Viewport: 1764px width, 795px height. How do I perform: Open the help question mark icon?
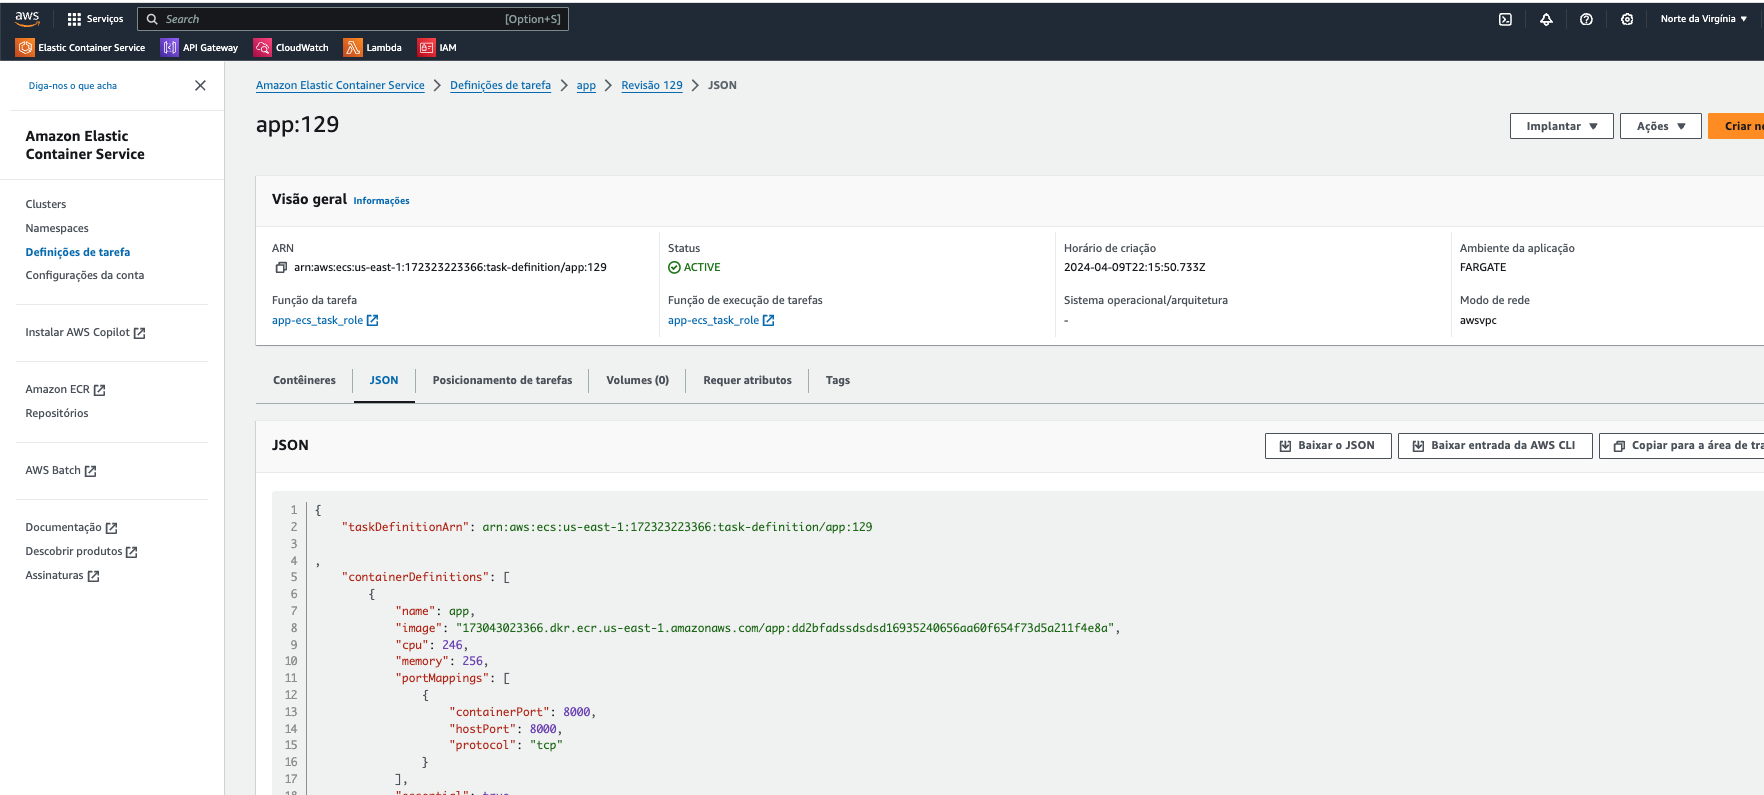(x=1586, y=19)
